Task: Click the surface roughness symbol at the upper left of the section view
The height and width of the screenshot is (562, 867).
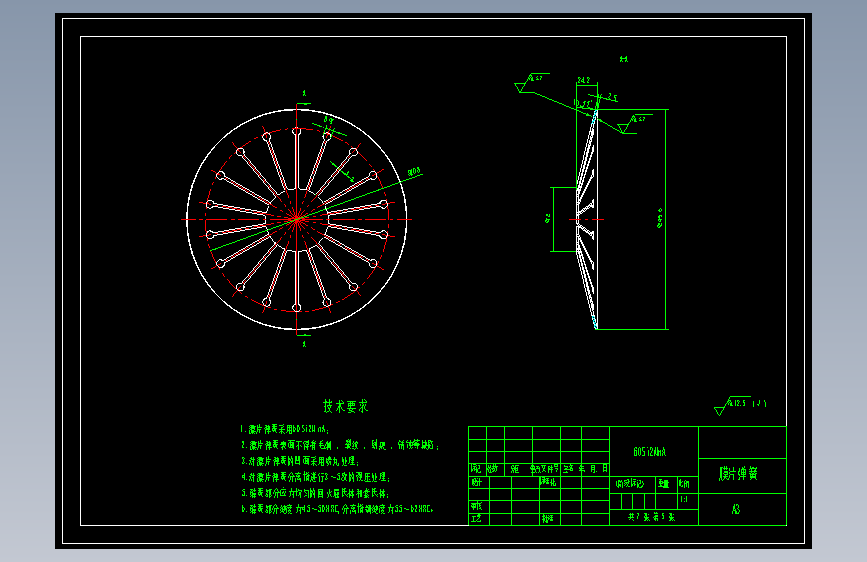Action: coord(531,82)
